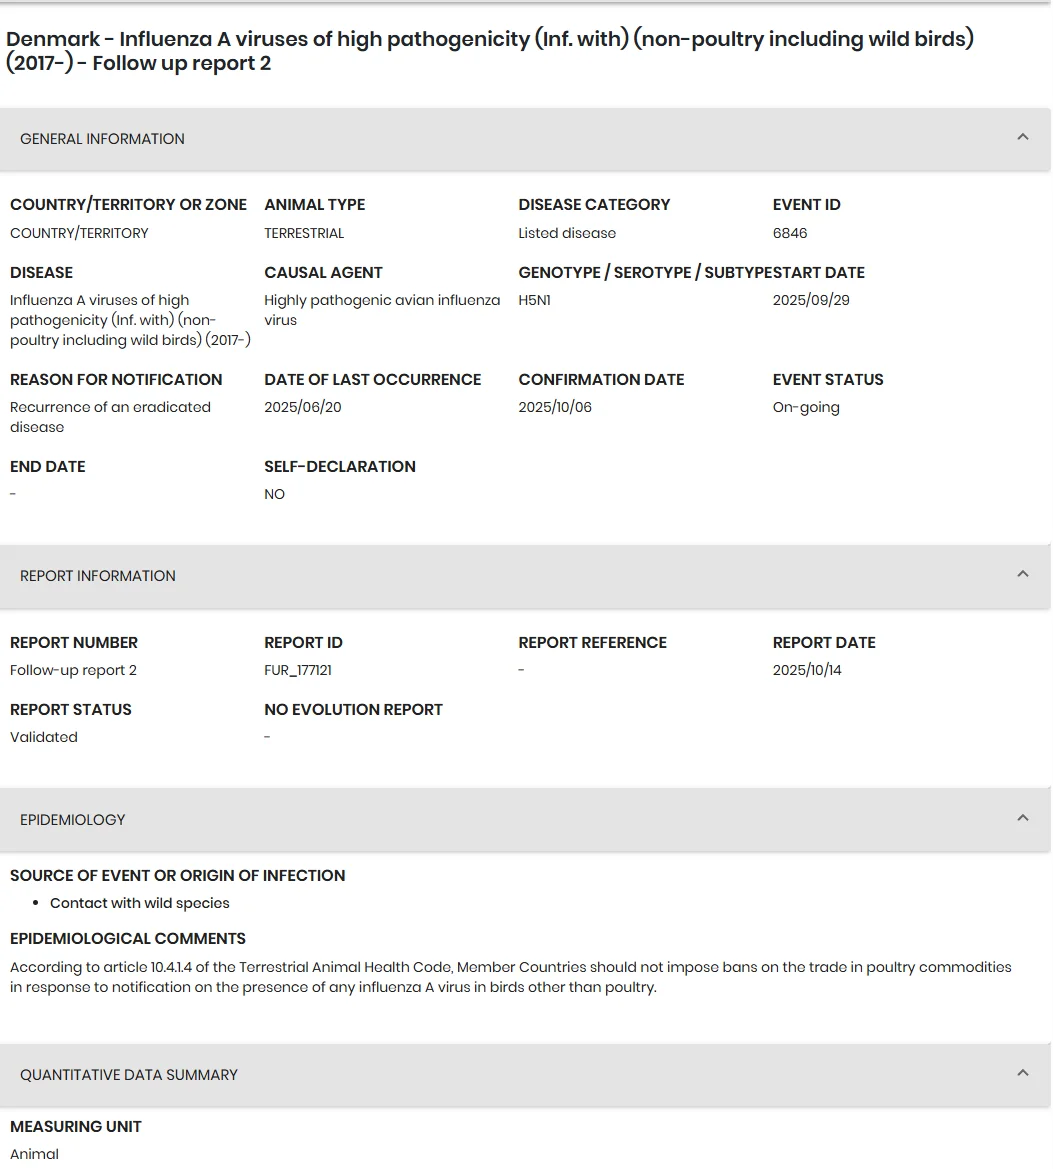Image resolution: width=1053 pixels, height=1169 pixels.
Task: Collapse the Report Information chevron
Action: pos(1022,574)
